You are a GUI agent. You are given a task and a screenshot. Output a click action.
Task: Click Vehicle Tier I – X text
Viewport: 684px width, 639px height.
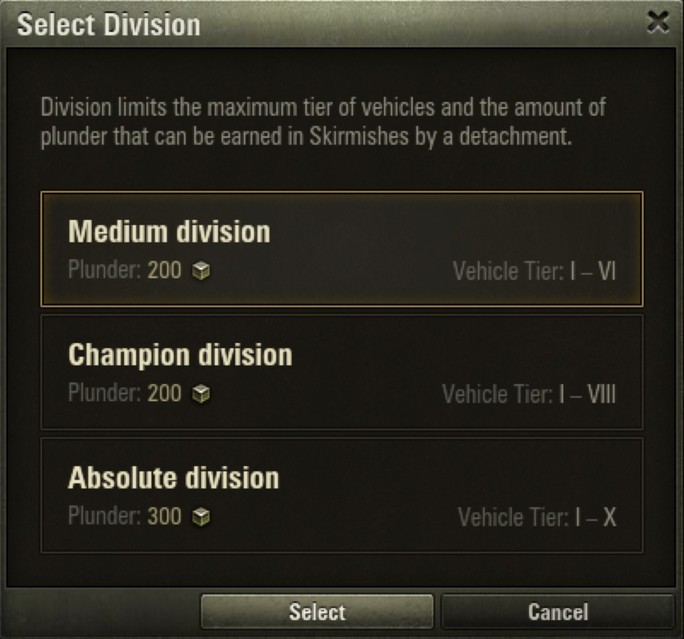click(537, 517)
